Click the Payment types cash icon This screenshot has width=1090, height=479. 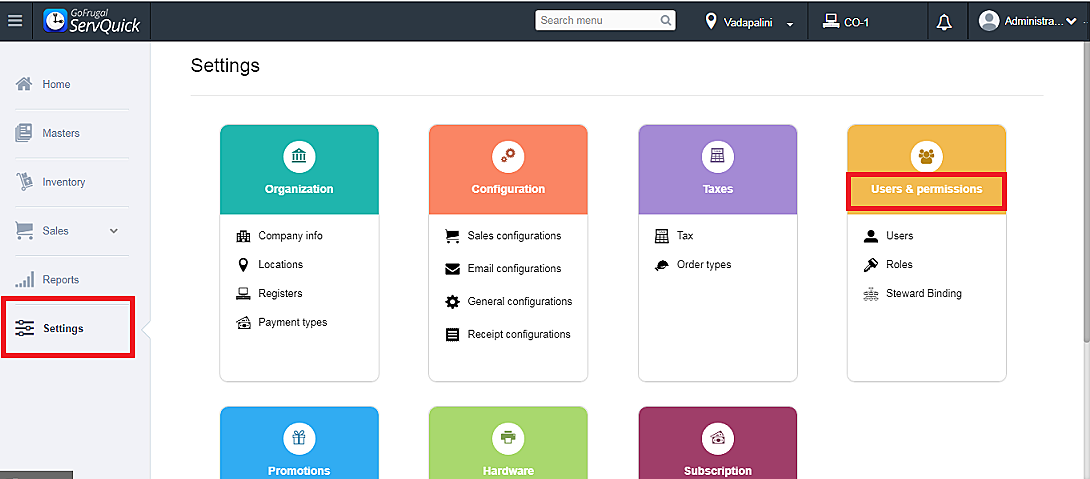[x=243, y=323]
